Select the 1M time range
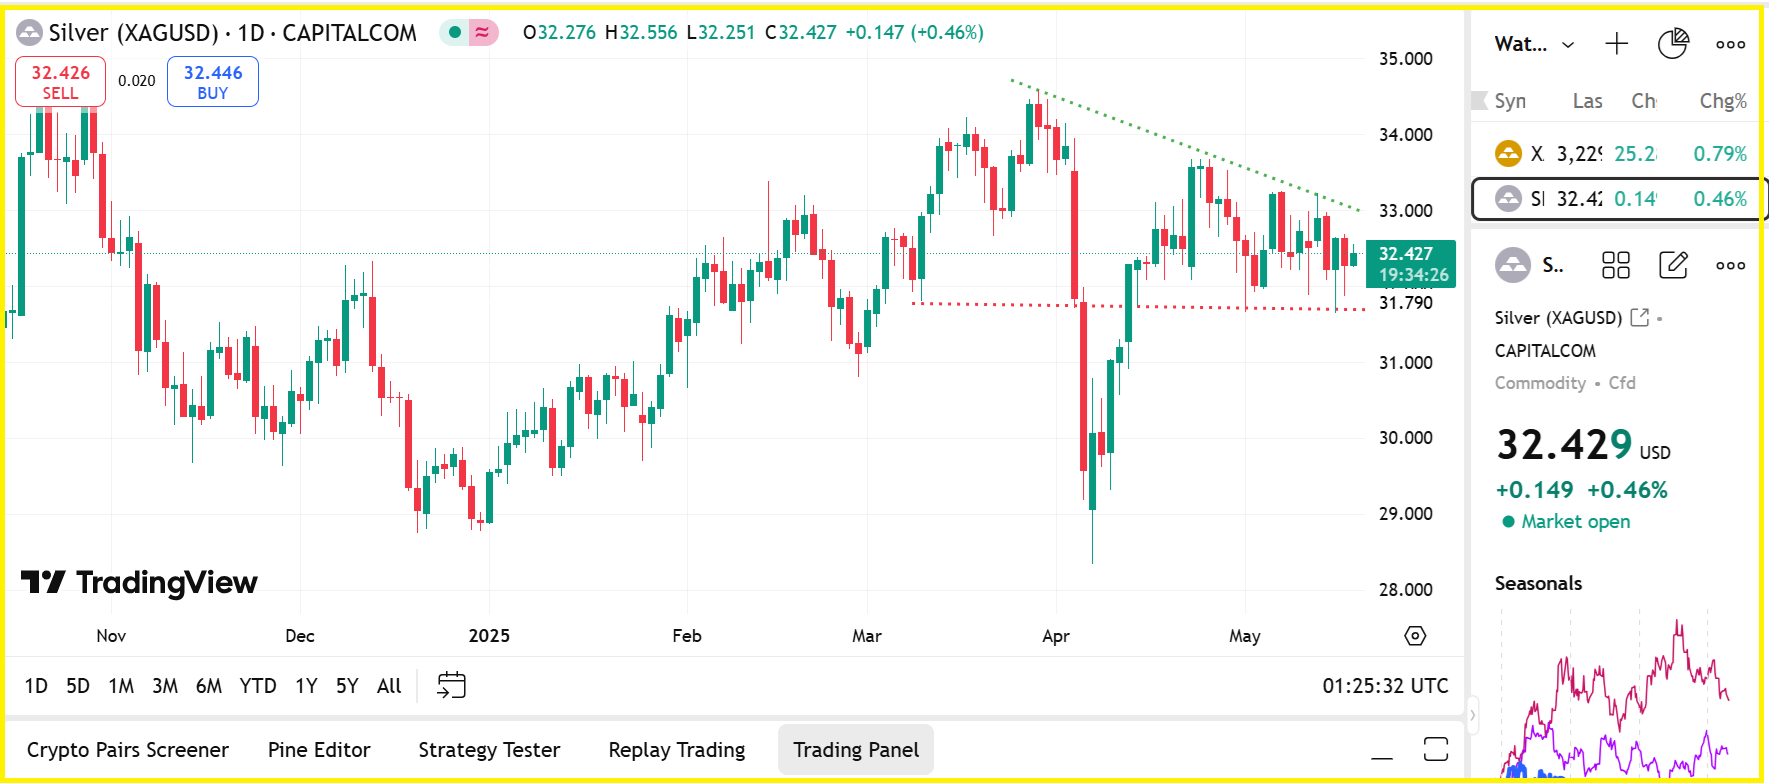Image resolution: width=1769 pixels, height=783 pixels. (121, 686)
